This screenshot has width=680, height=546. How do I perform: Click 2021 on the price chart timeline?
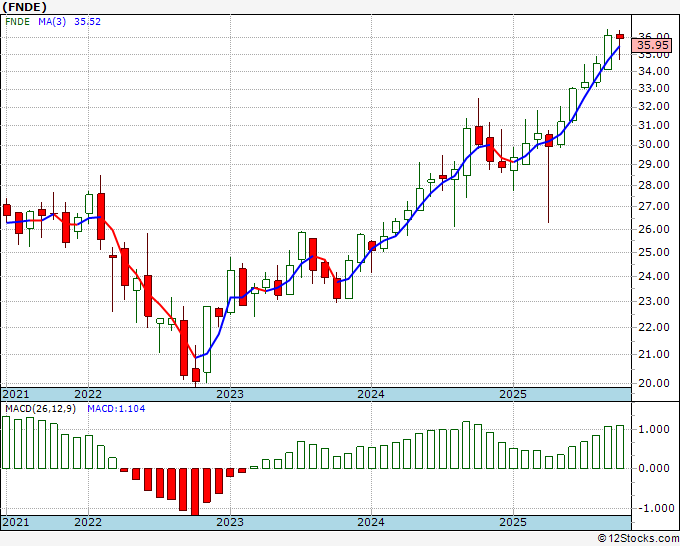(x=16, y=394)
